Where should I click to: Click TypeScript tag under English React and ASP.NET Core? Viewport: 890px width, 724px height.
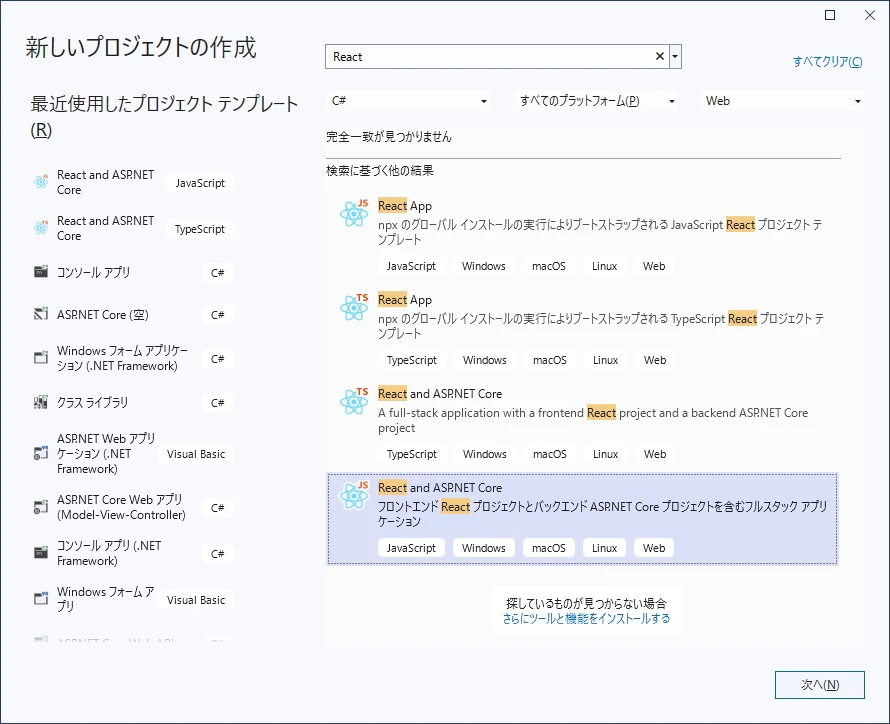[x=412, y=454]
